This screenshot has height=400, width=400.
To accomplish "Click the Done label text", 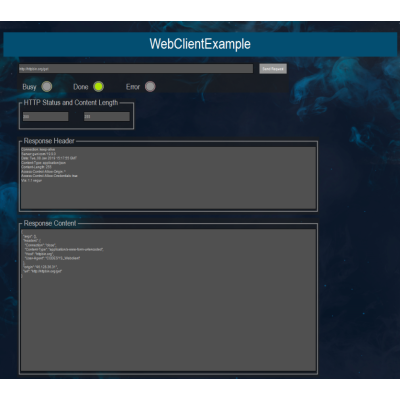I will coord(81,87).
